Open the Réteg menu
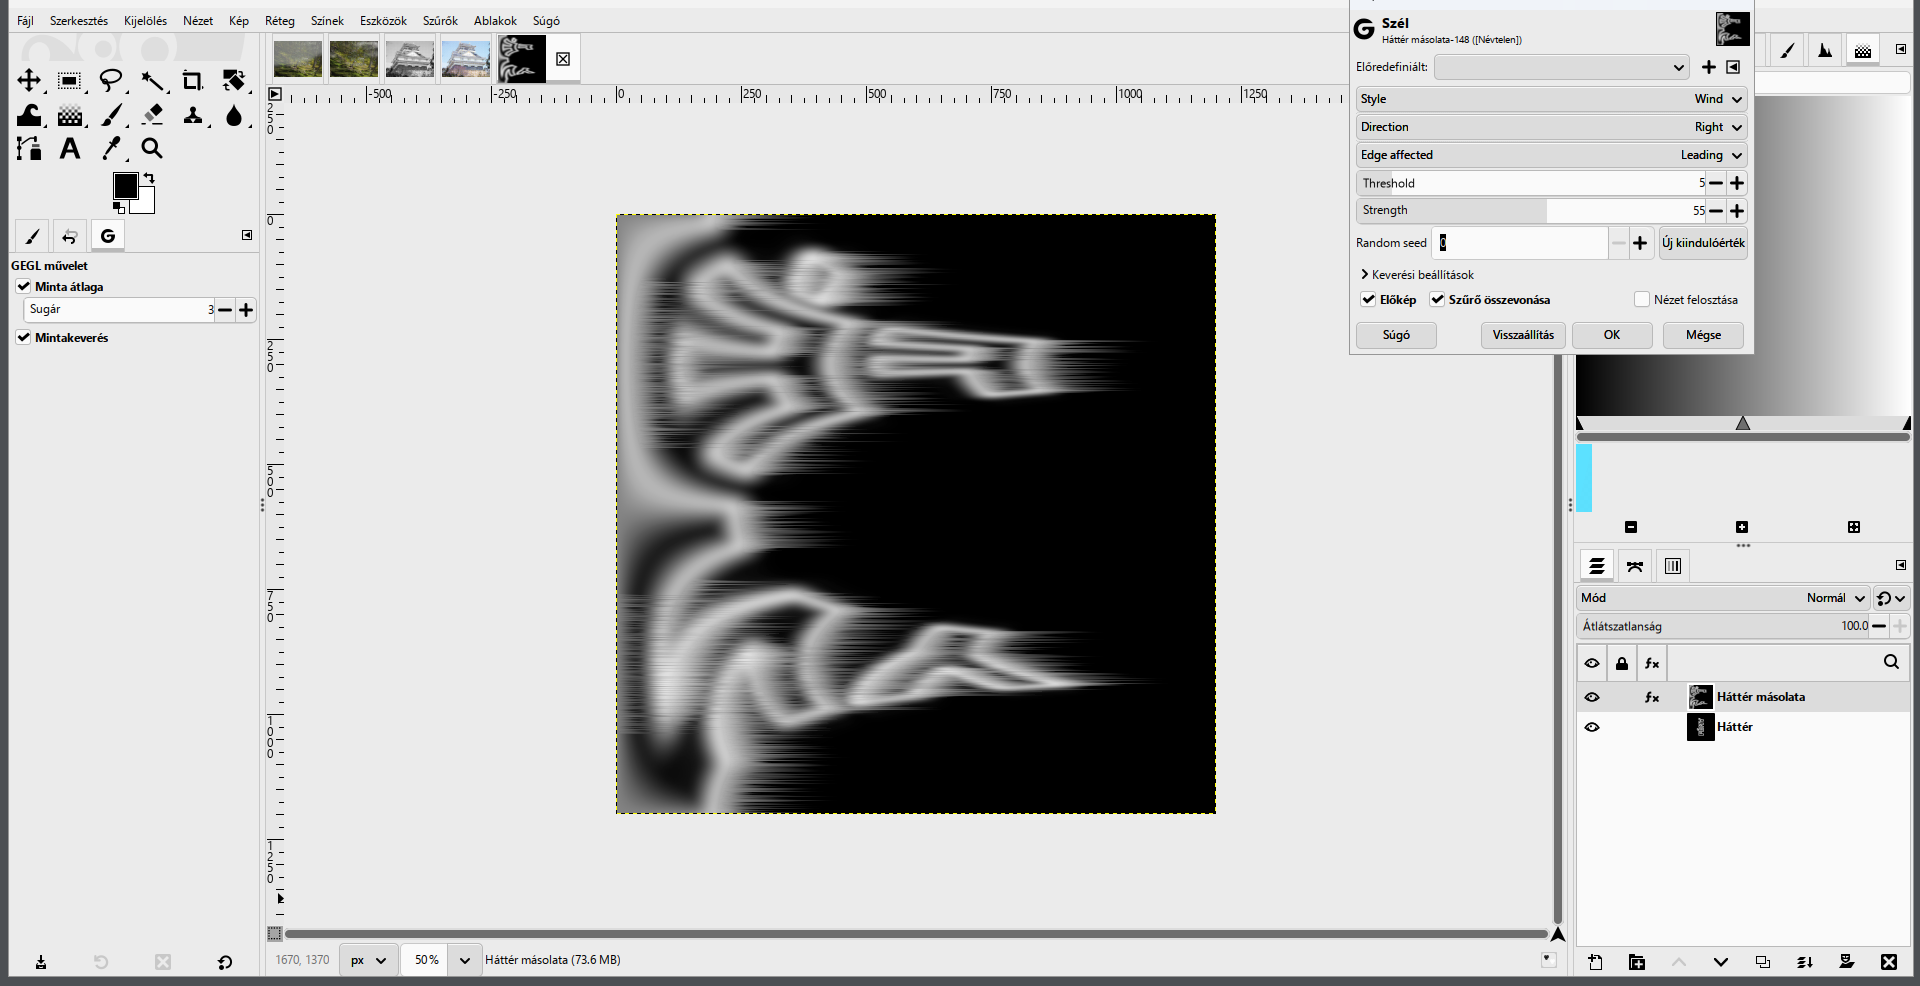Screen dimensions: 1920x986 click(x=280, y=21)
